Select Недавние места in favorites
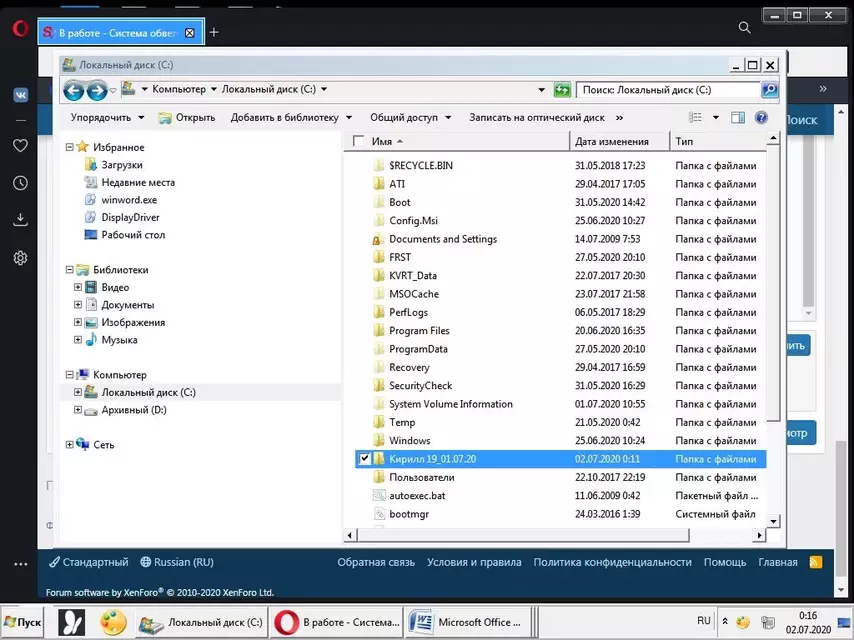The width and height of the screenshot is (854, 640). (x=138, y=182)
